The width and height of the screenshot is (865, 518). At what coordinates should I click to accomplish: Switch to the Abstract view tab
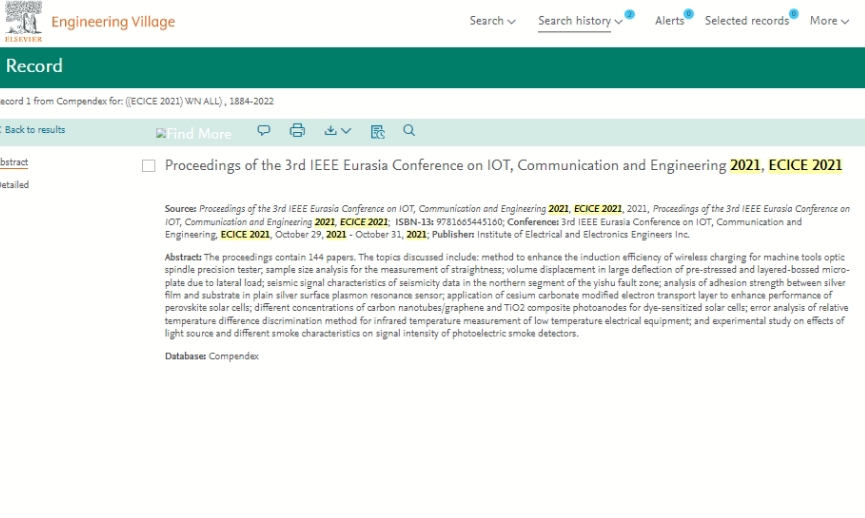click(x=14, y=162)
